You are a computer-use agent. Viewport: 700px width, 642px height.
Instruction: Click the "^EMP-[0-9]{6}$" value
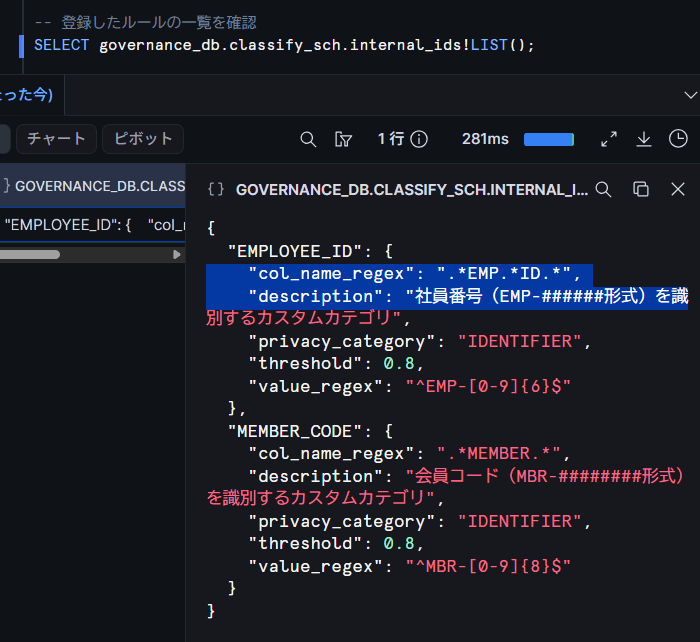tap(488, 387)
